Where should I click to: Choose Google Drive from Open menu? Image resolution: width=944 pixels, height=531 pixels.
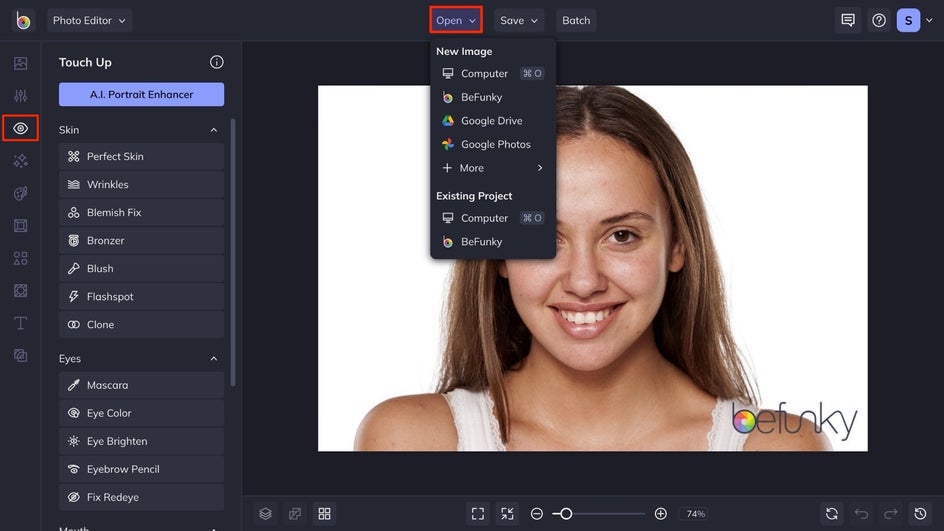[x=491, y=121]
